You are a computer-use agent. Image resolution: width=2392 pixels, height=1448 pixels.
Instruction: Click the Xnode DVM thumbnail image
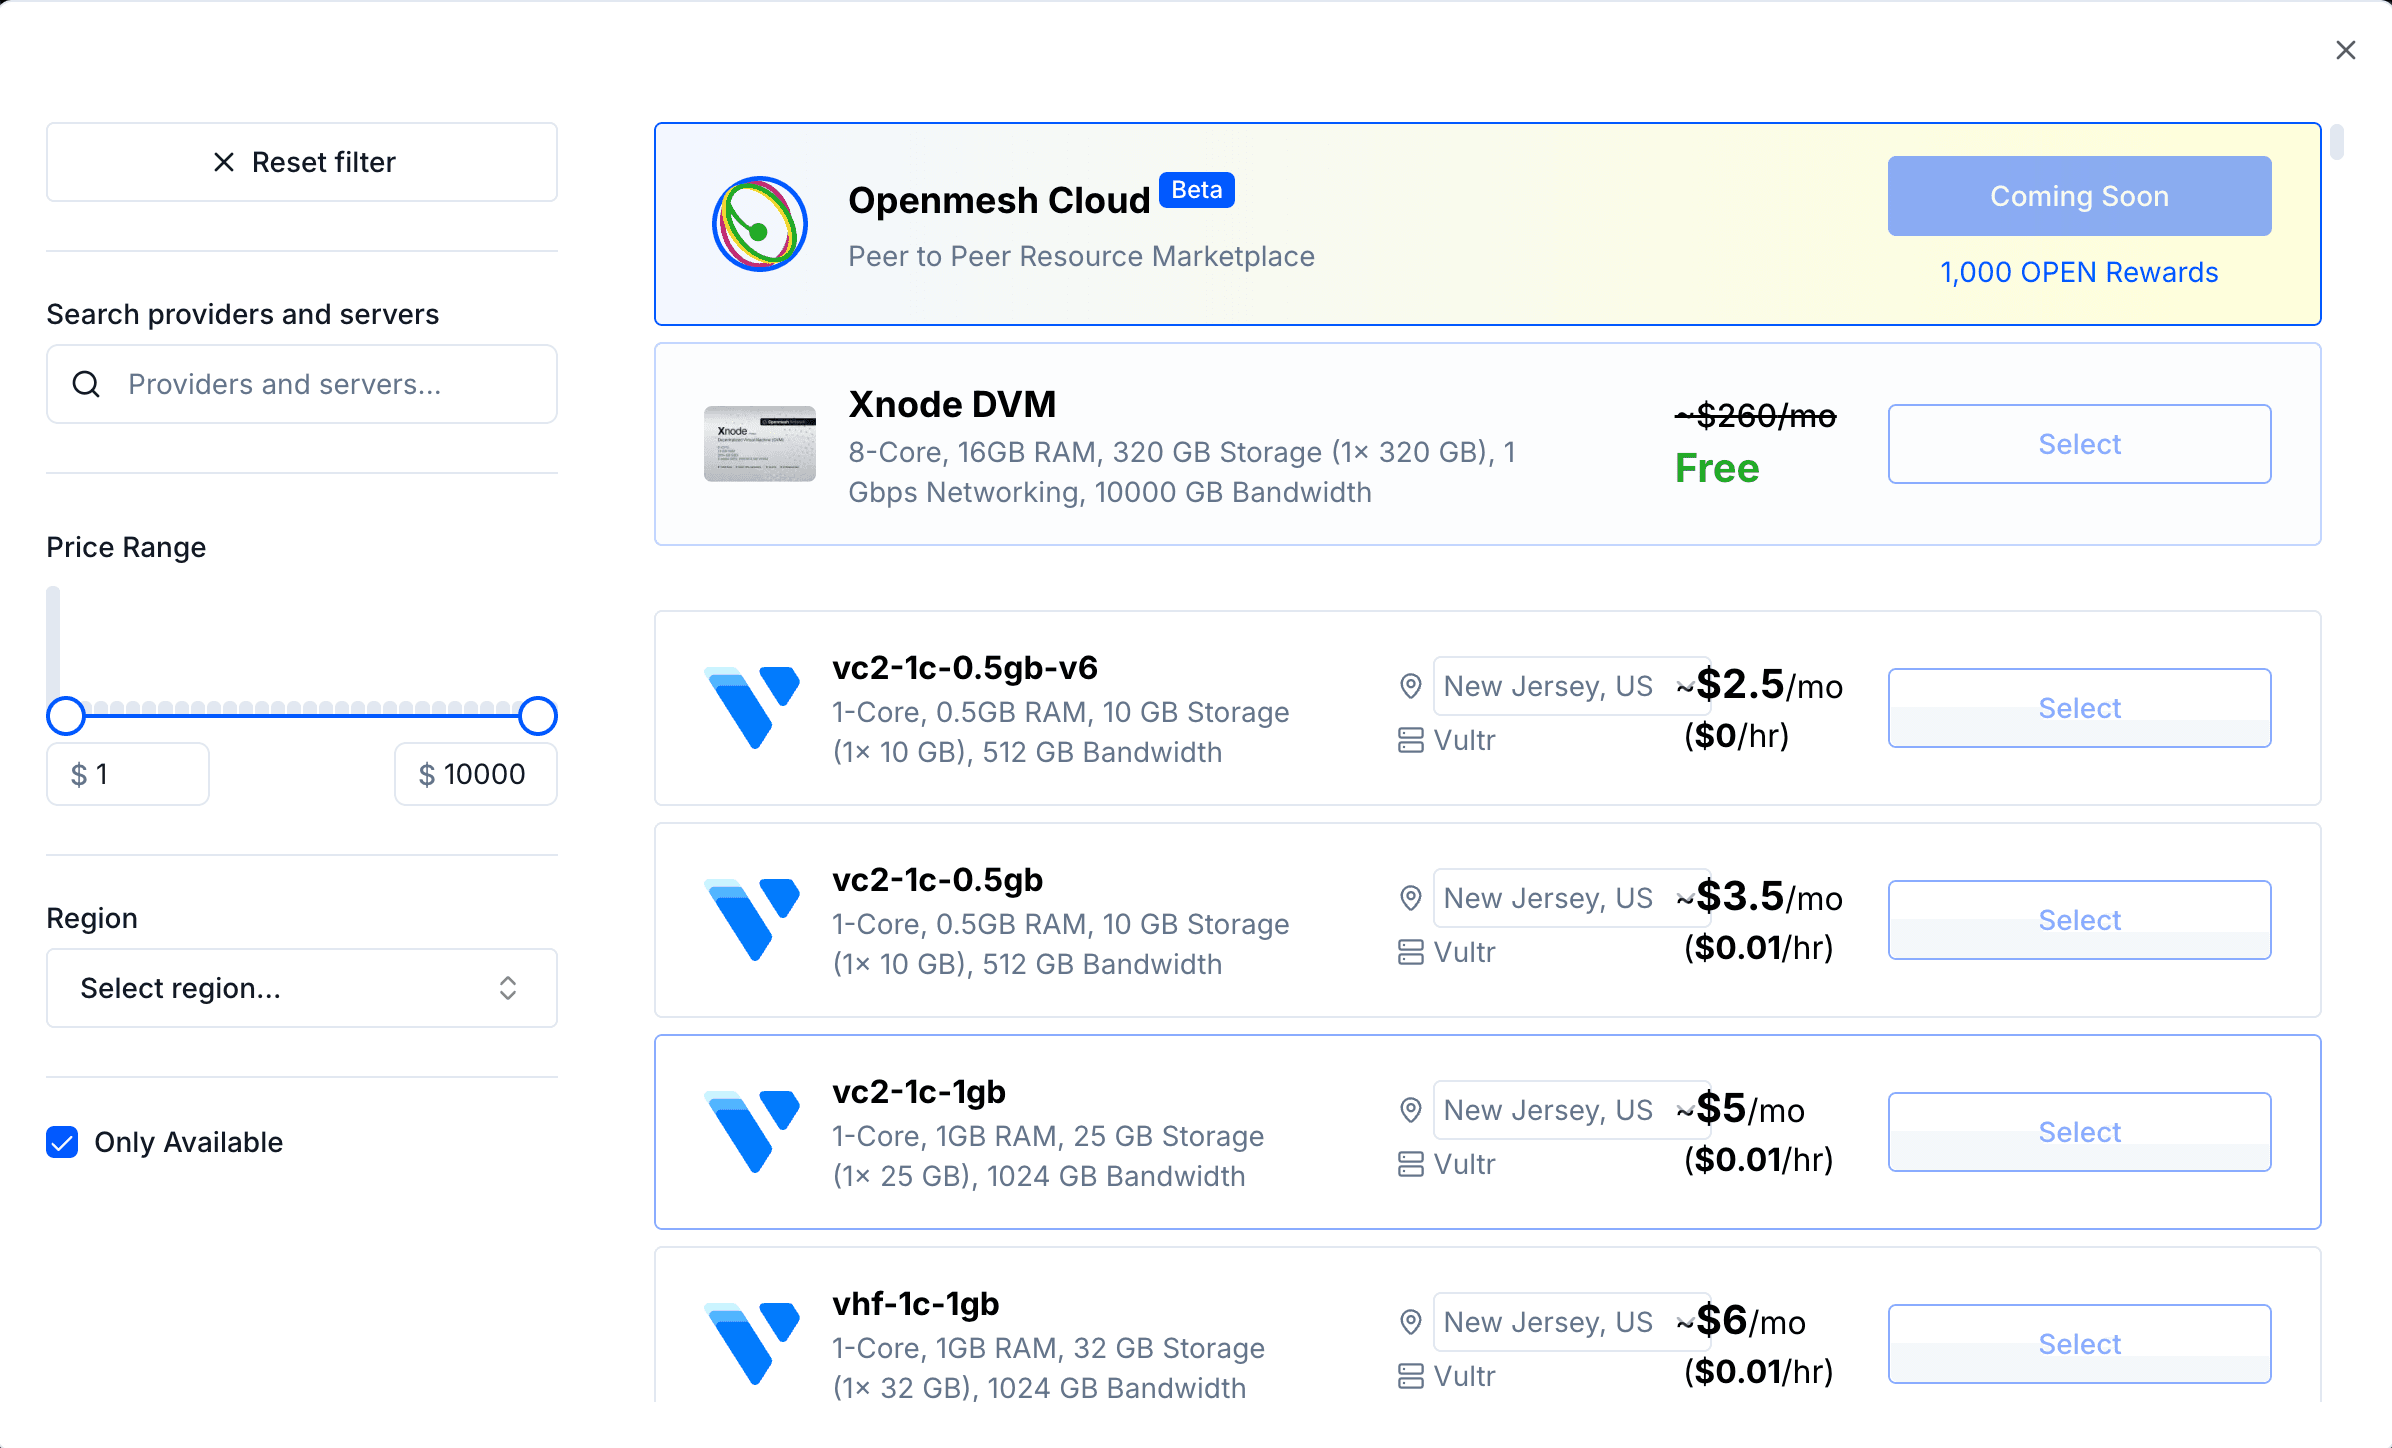tap(760, 444)
